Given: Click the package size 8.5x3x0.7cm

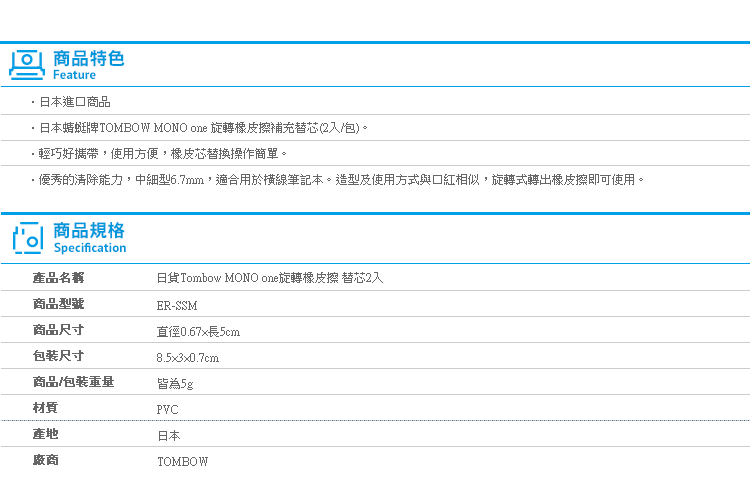Looking at the screenshot, I should (x=188, y=358).
